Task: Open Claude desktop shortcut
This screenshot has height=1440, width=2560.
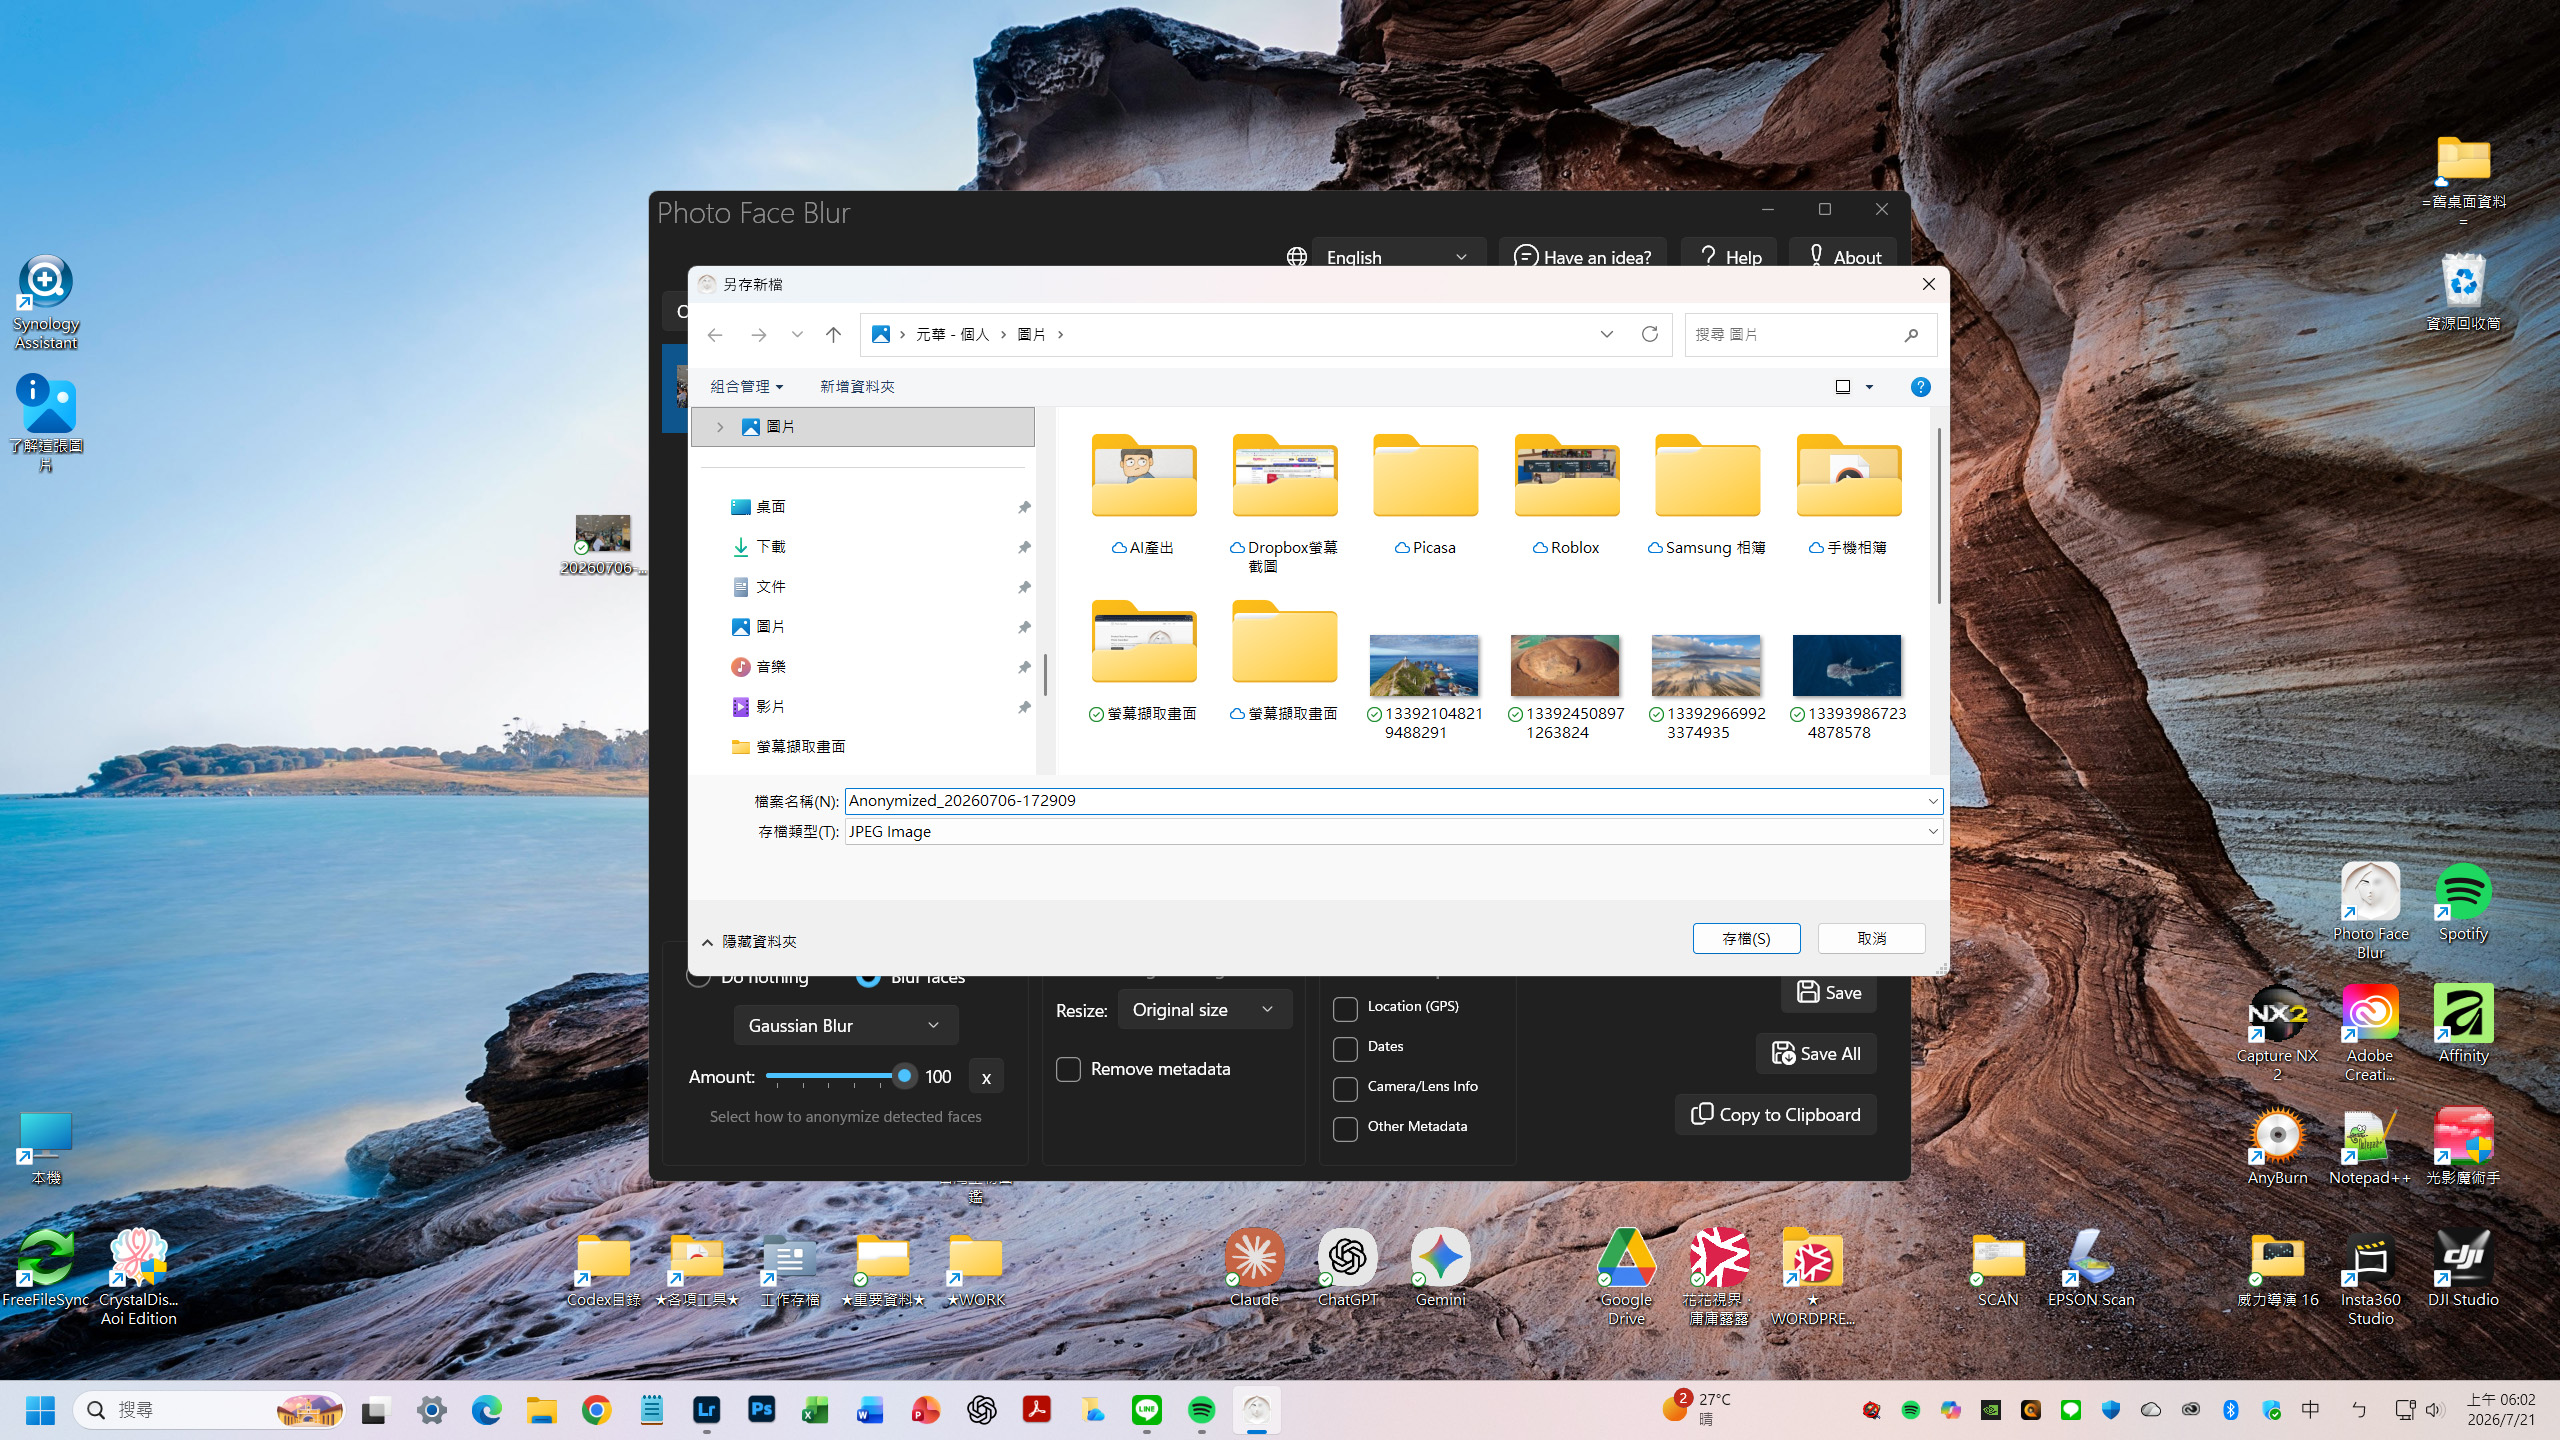Action: point(1254,1268)
